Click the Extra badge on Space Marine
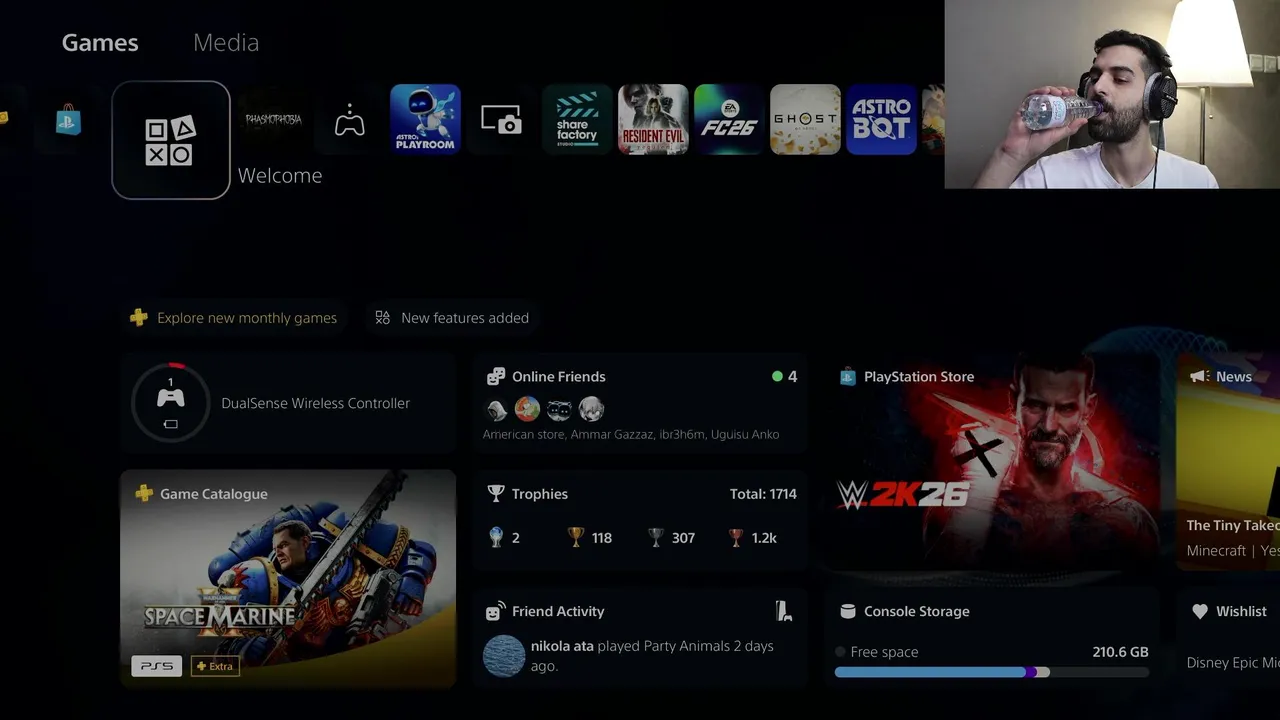This screenshot has width=1280, height=720. point(215,666)
